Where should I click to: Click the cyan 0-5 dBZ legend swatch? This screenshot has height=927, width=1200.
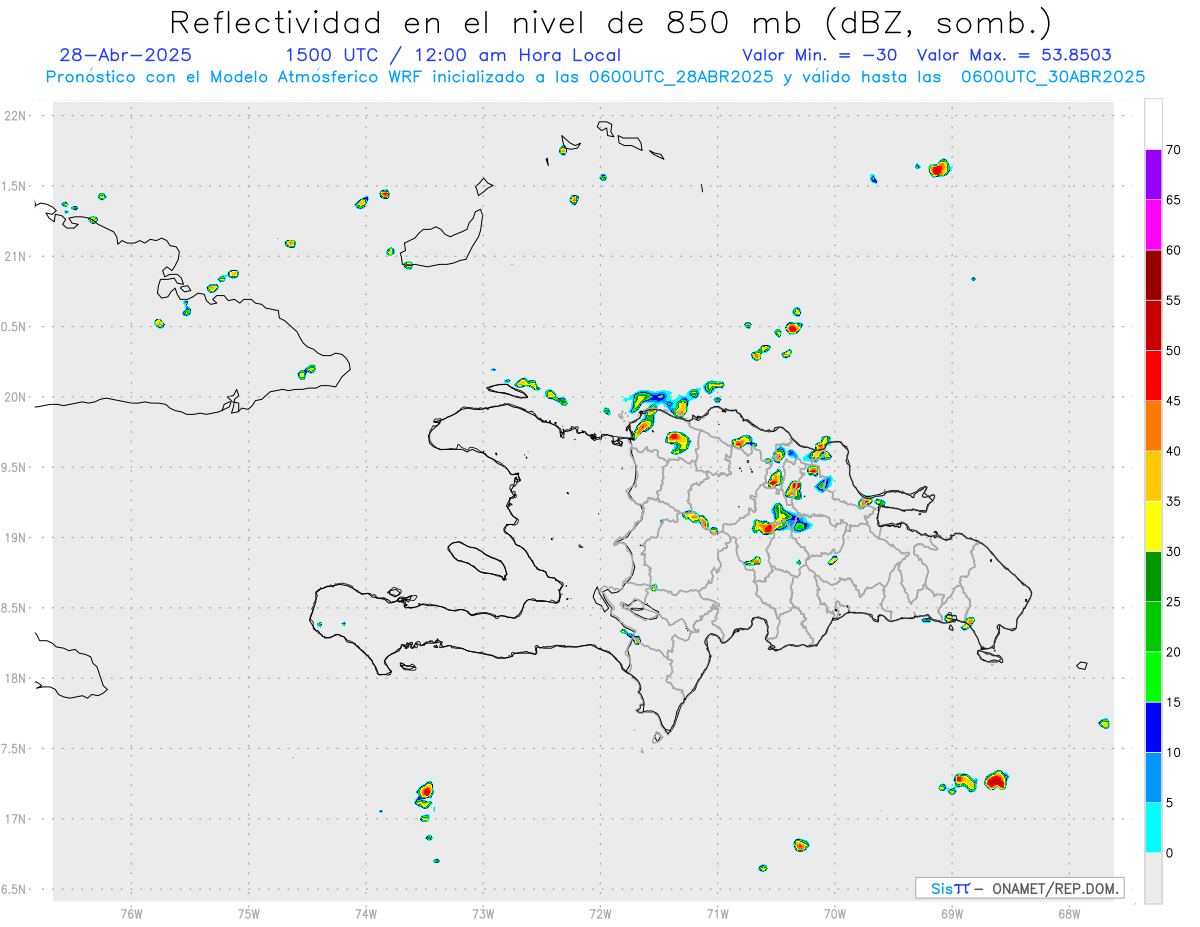pyautogui.click(x=1153, y=828)
